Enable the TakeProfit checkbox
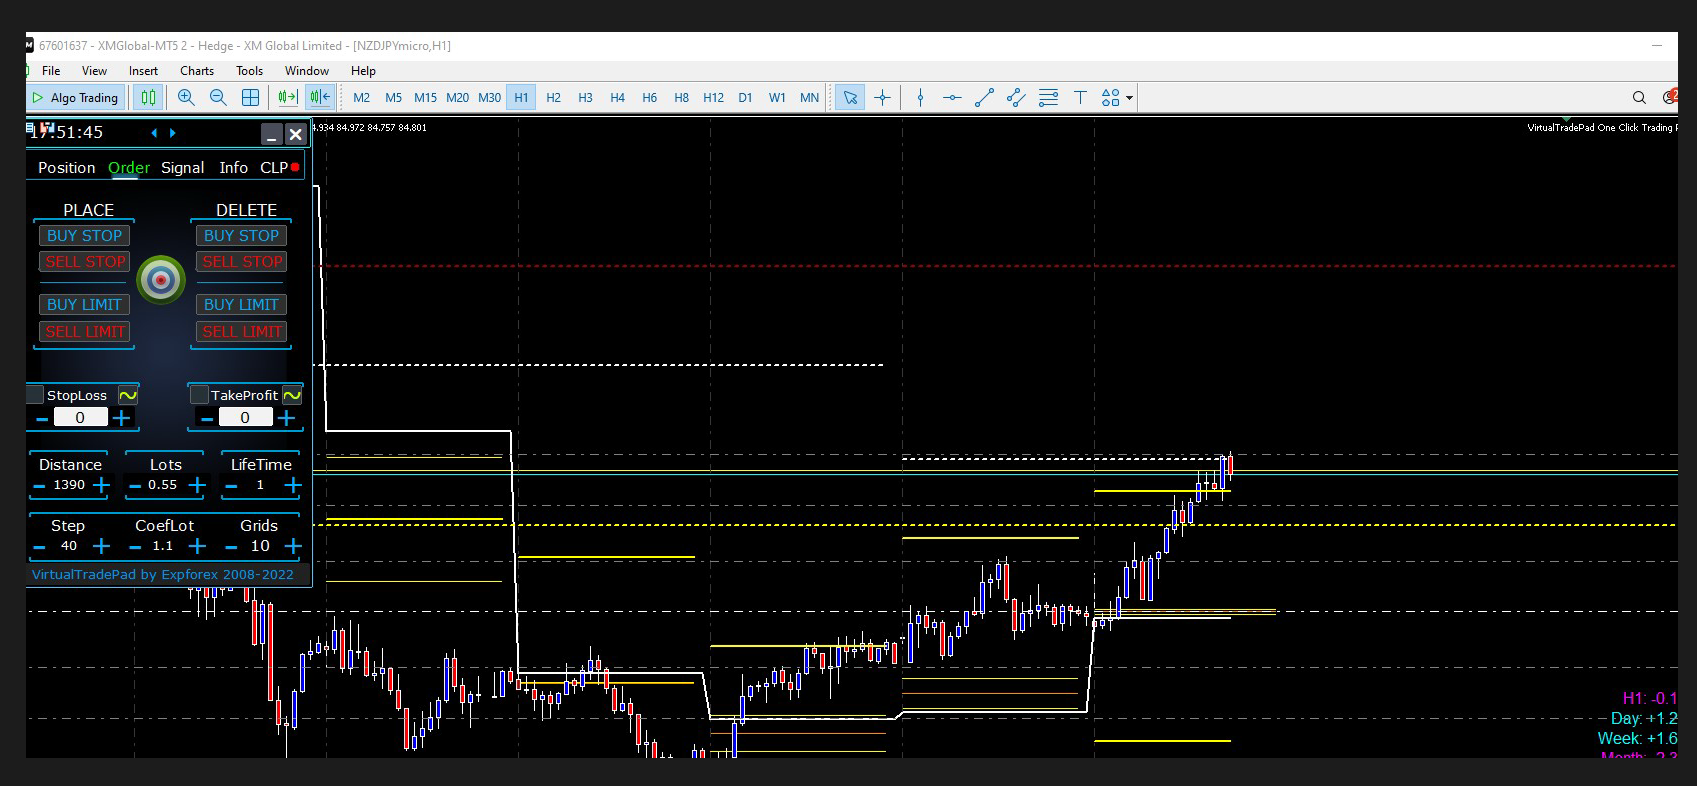This screenshot has width=1697, height=786. coord(199,395)
